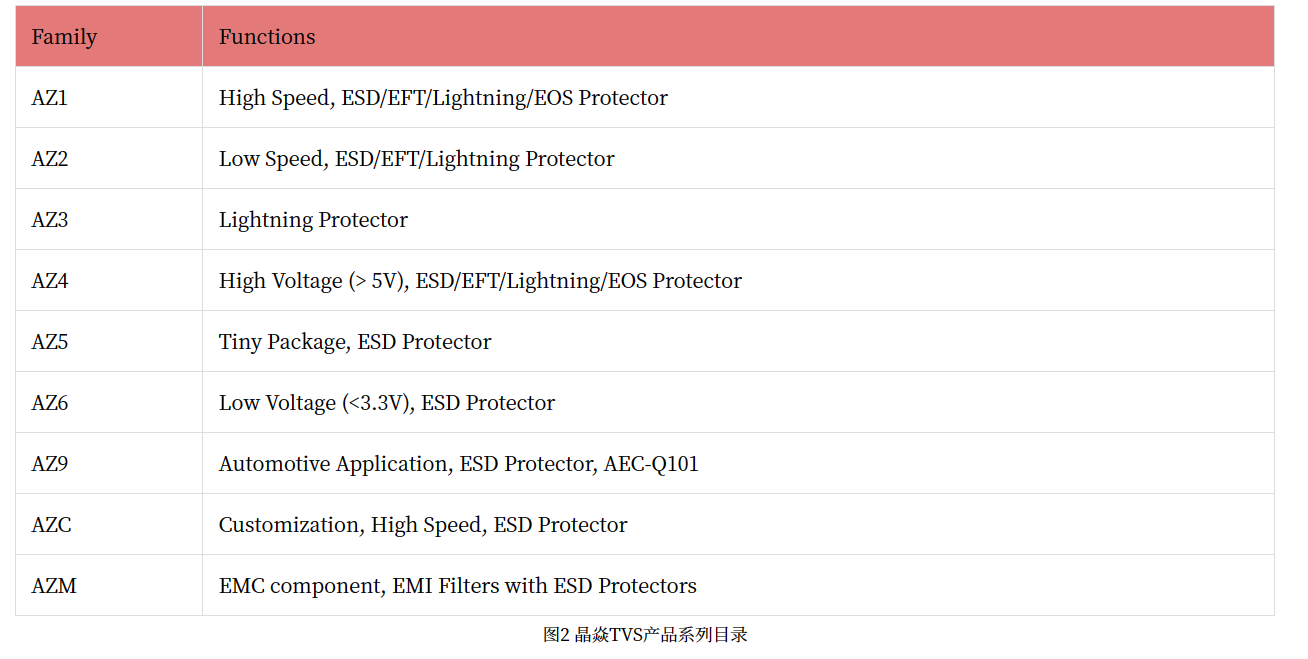This screenshot has height=659, width=1308.
Task: Click the Low Speed ESD/EFT/Lightning Protector text
Action: point(416,159)
